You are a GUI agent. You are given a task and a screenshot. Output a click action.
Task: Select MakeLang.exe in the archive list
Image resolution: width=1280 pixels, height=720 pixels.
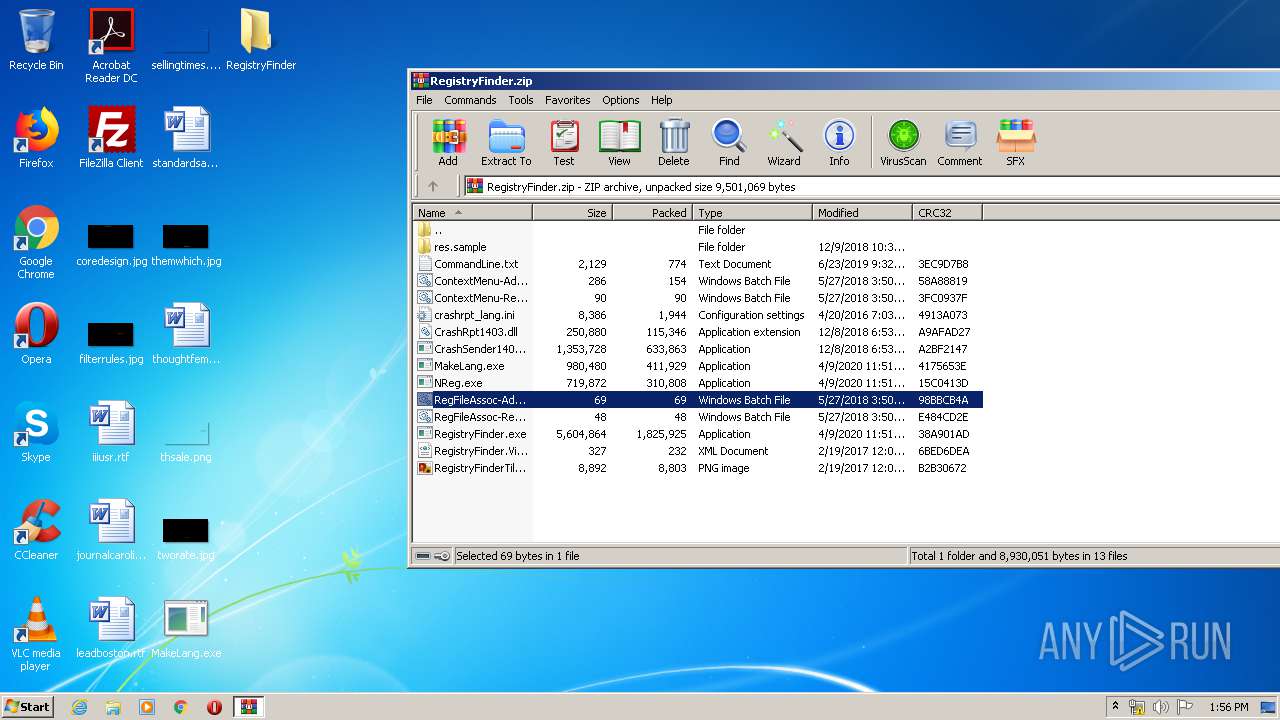[x=698, y=366]
